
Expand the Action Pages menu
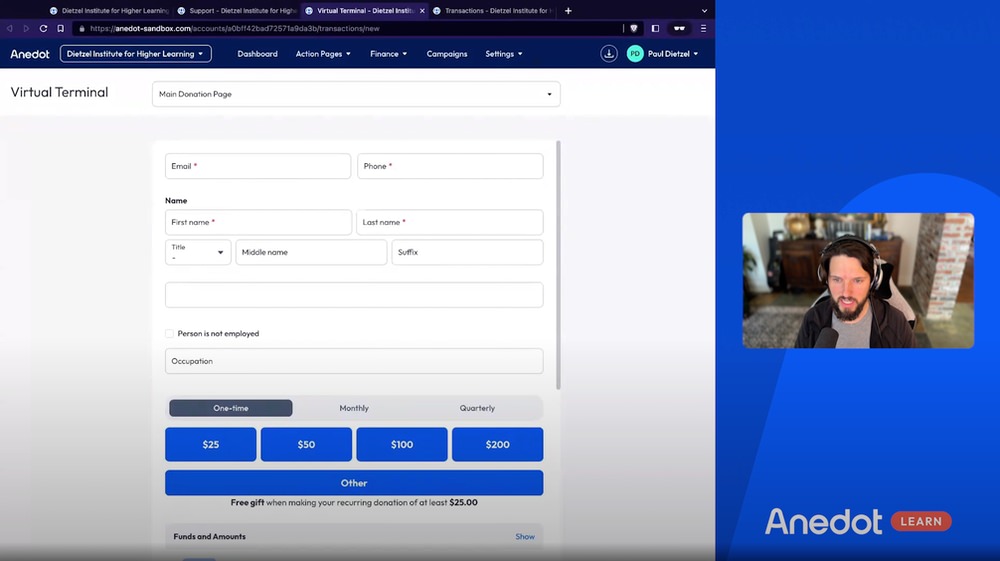tap(323, 54)
